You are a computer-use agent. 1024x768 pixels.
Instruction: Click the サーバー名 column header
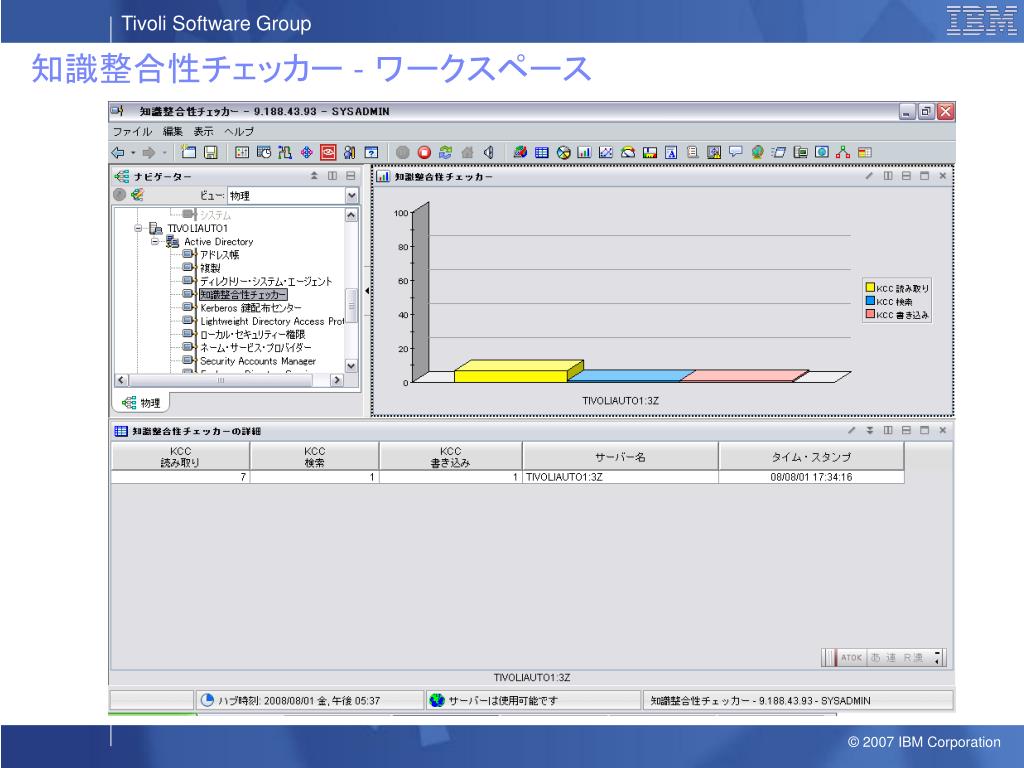click(x=620, y=456)
